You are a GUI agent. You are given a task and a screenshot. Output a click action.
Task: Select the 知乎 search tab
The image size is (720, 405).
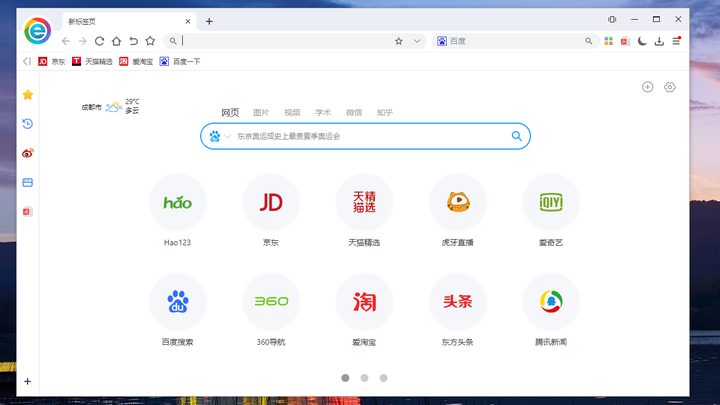click(385, 112)
